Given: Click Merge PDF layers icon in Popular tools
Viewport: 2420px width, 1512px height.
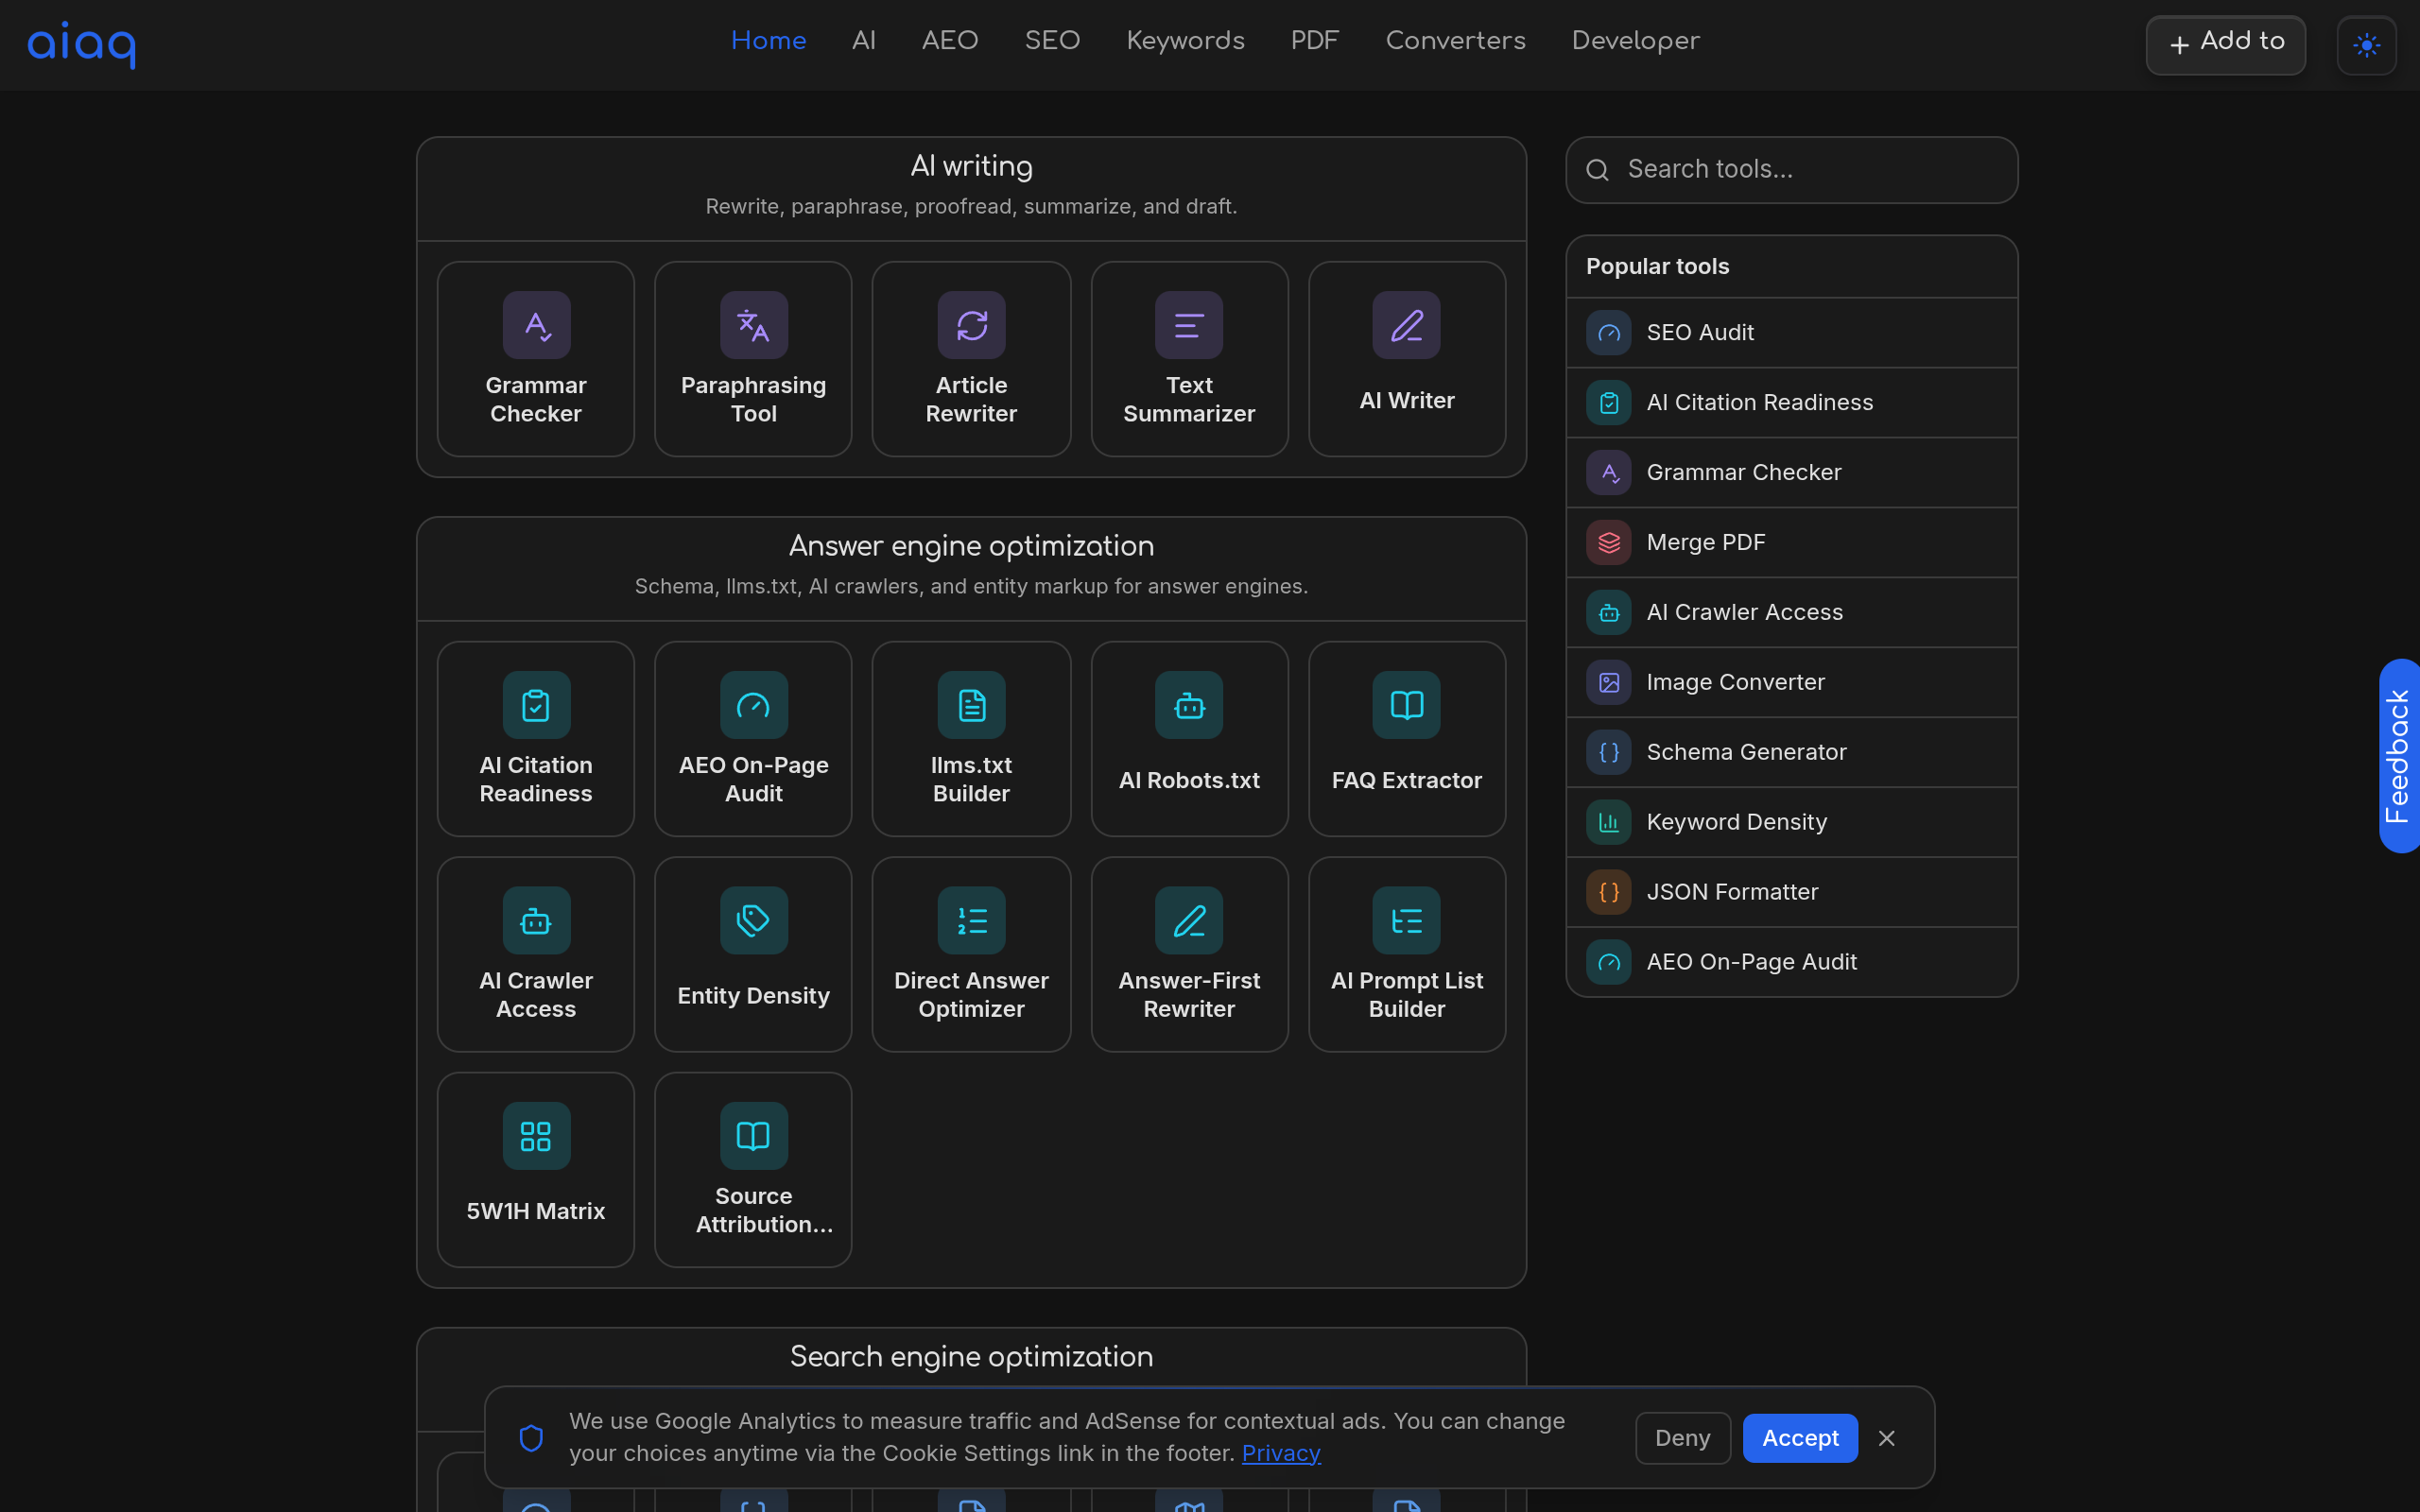Looking at the screenshot, I should 1608,543.
